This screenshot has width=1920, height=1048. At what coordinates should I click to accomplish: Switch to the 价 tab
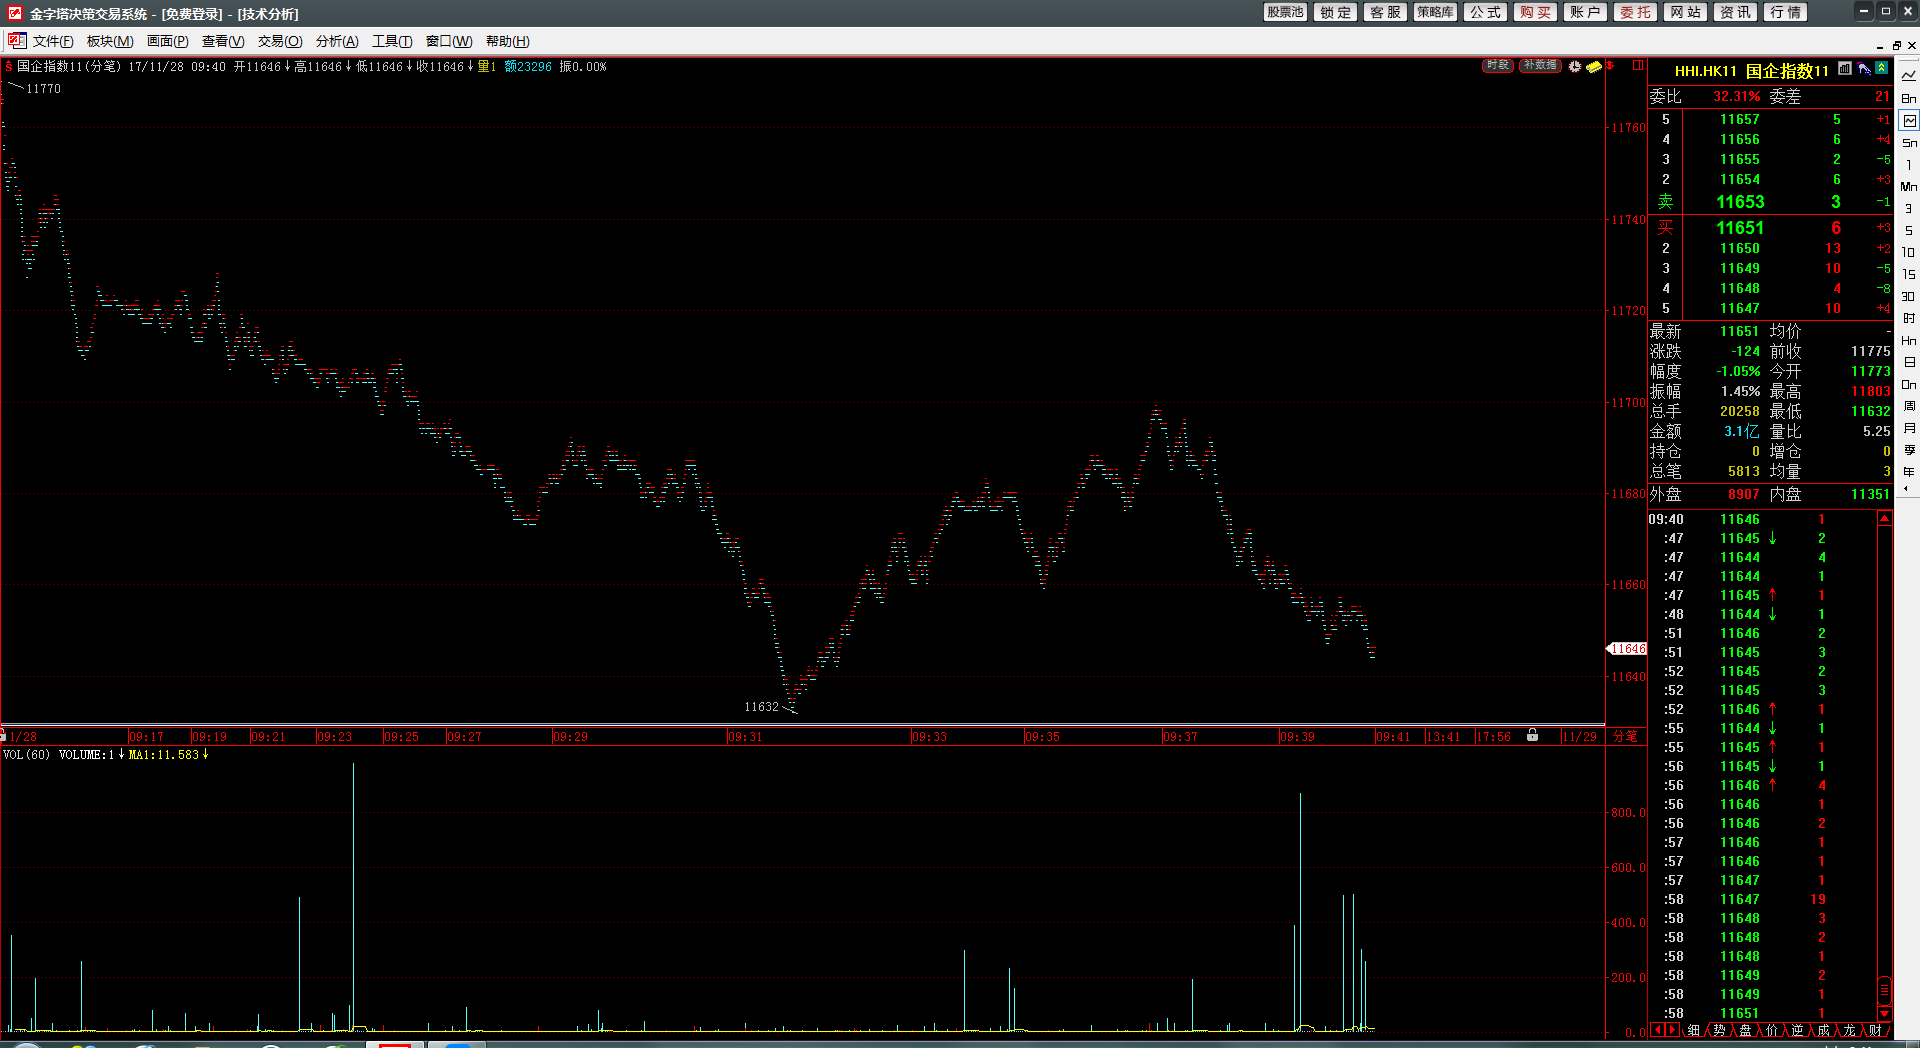tap(1772, 1030)
